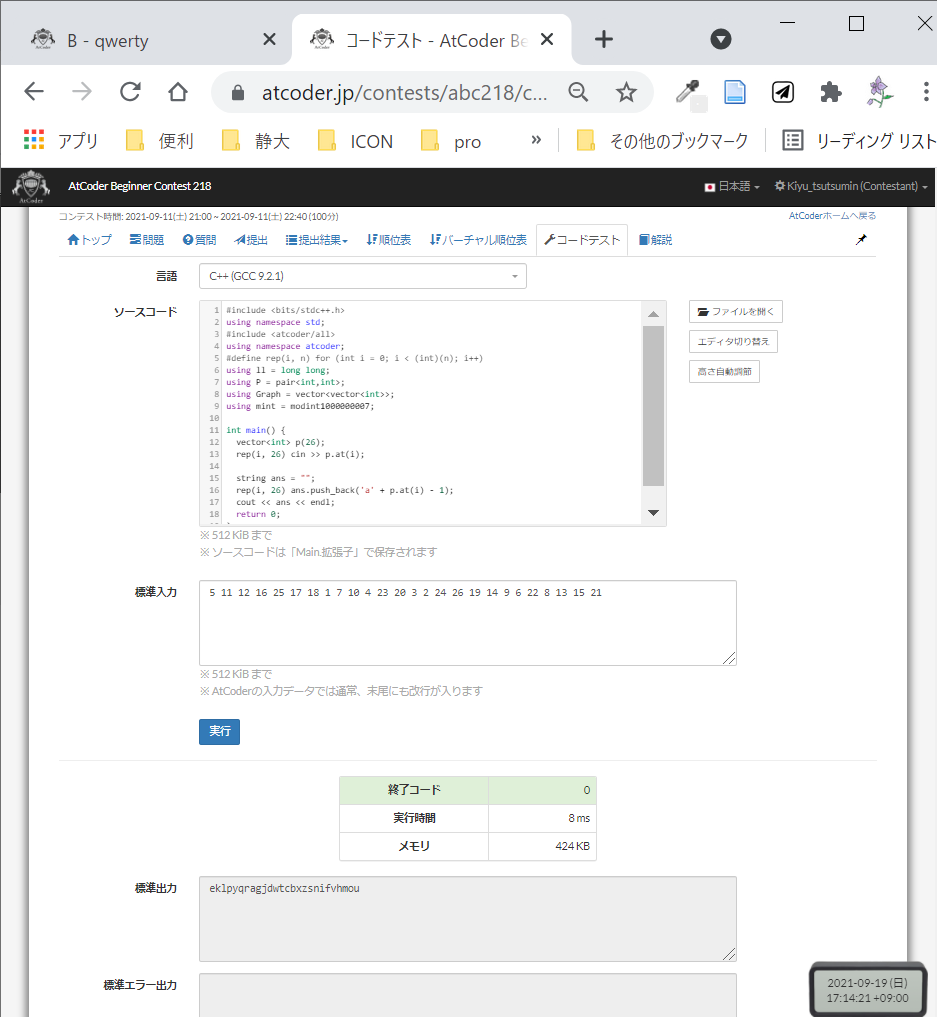Click the browser extensions puzzle piece icon

click(830, 90)
